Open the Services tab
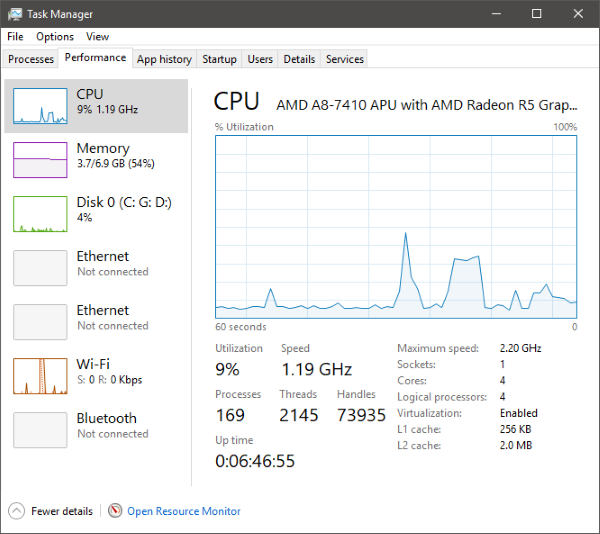The image size is (600, 534). pyautogui.click(x=345, y=59)
